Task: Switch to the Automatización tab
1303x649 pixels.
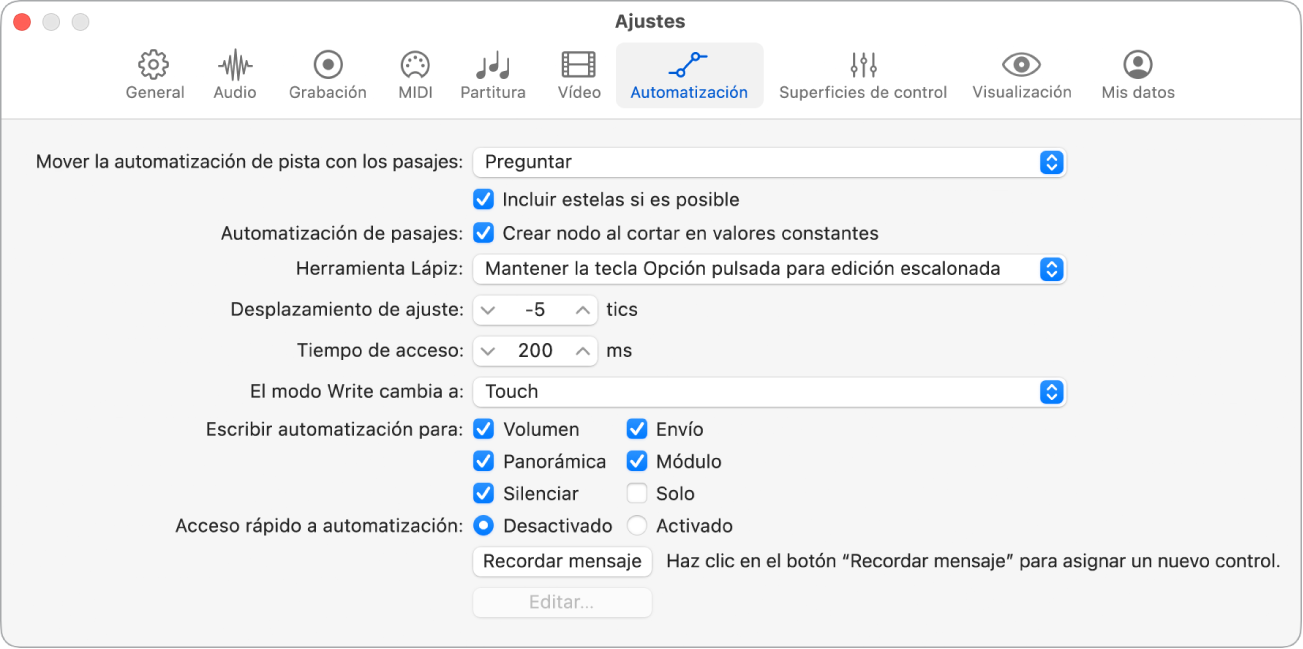Action: click(x=689, y=73)
